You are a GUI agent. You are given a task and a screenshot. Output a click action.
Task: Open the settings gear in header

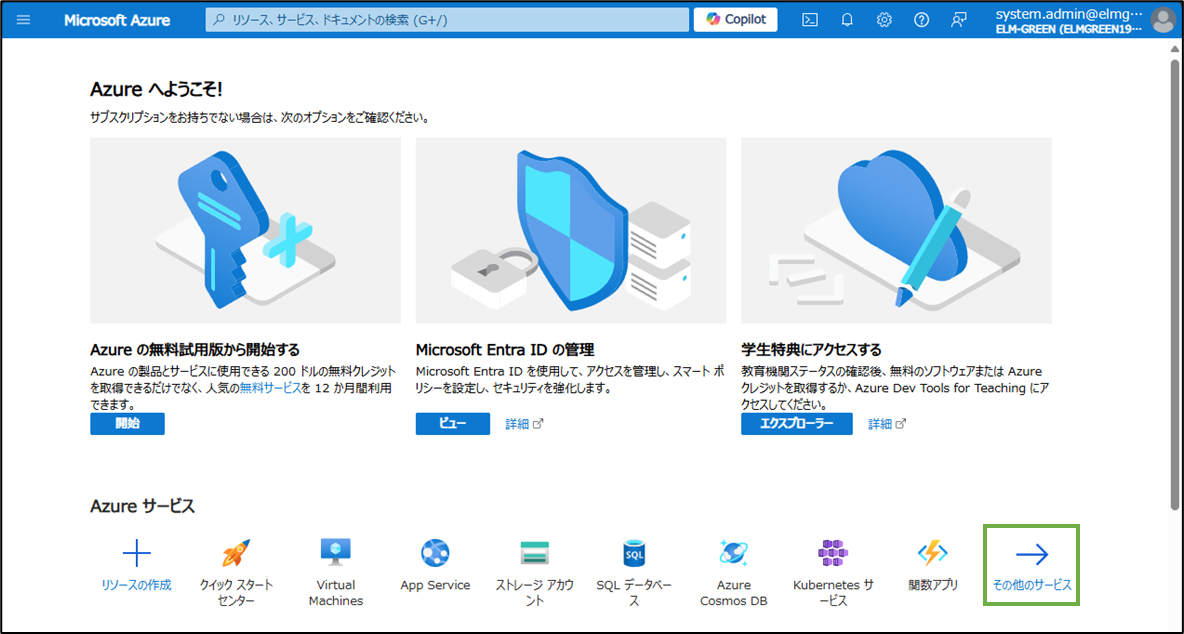[883, 20]
